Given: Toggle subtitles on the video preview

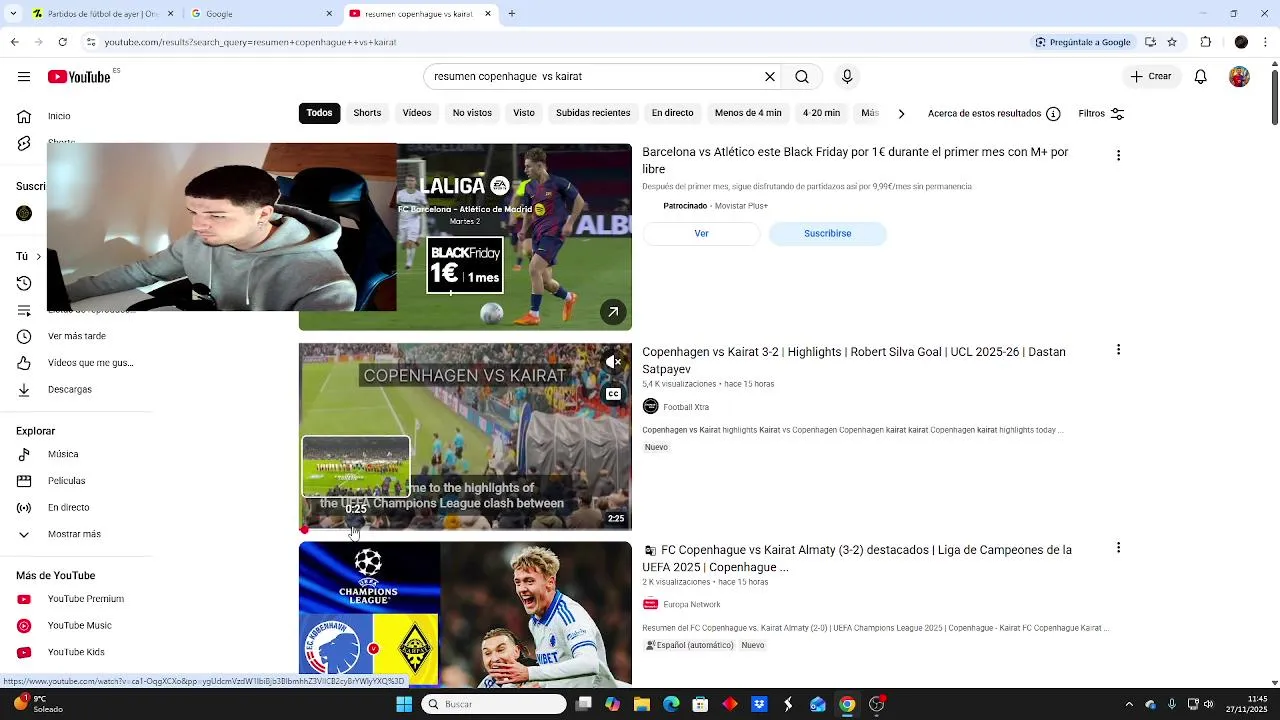Looking at the screenshot, I should 613,394.
